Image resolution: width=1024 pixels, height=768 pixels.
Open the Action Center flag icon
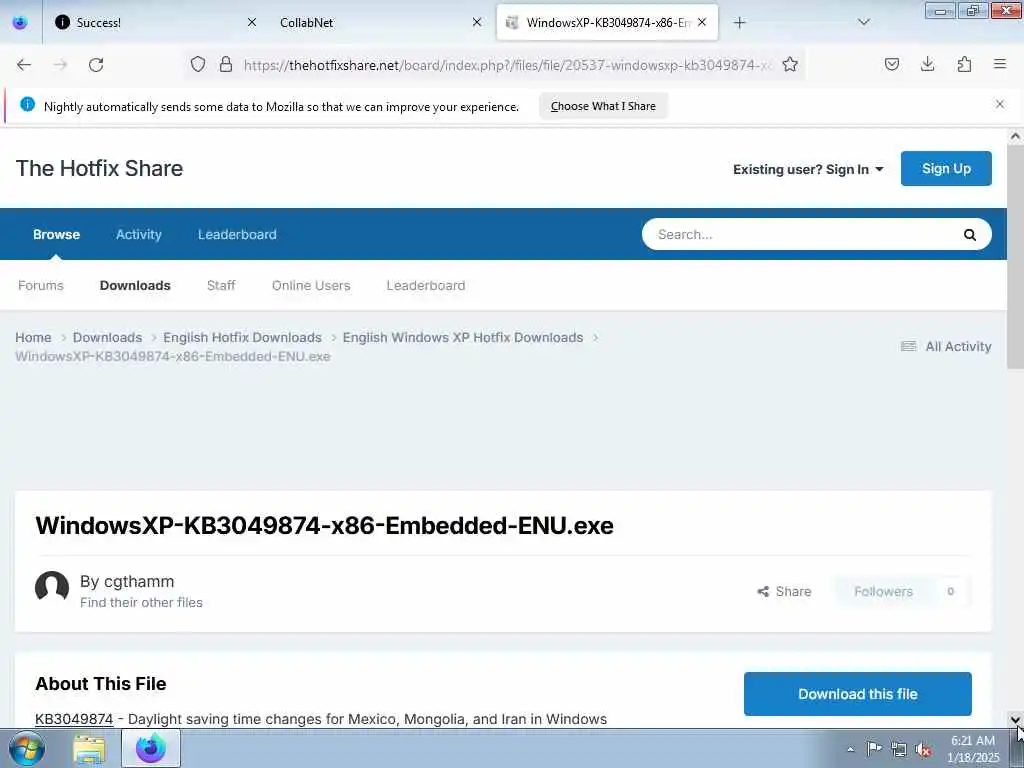tap(874, 748)
